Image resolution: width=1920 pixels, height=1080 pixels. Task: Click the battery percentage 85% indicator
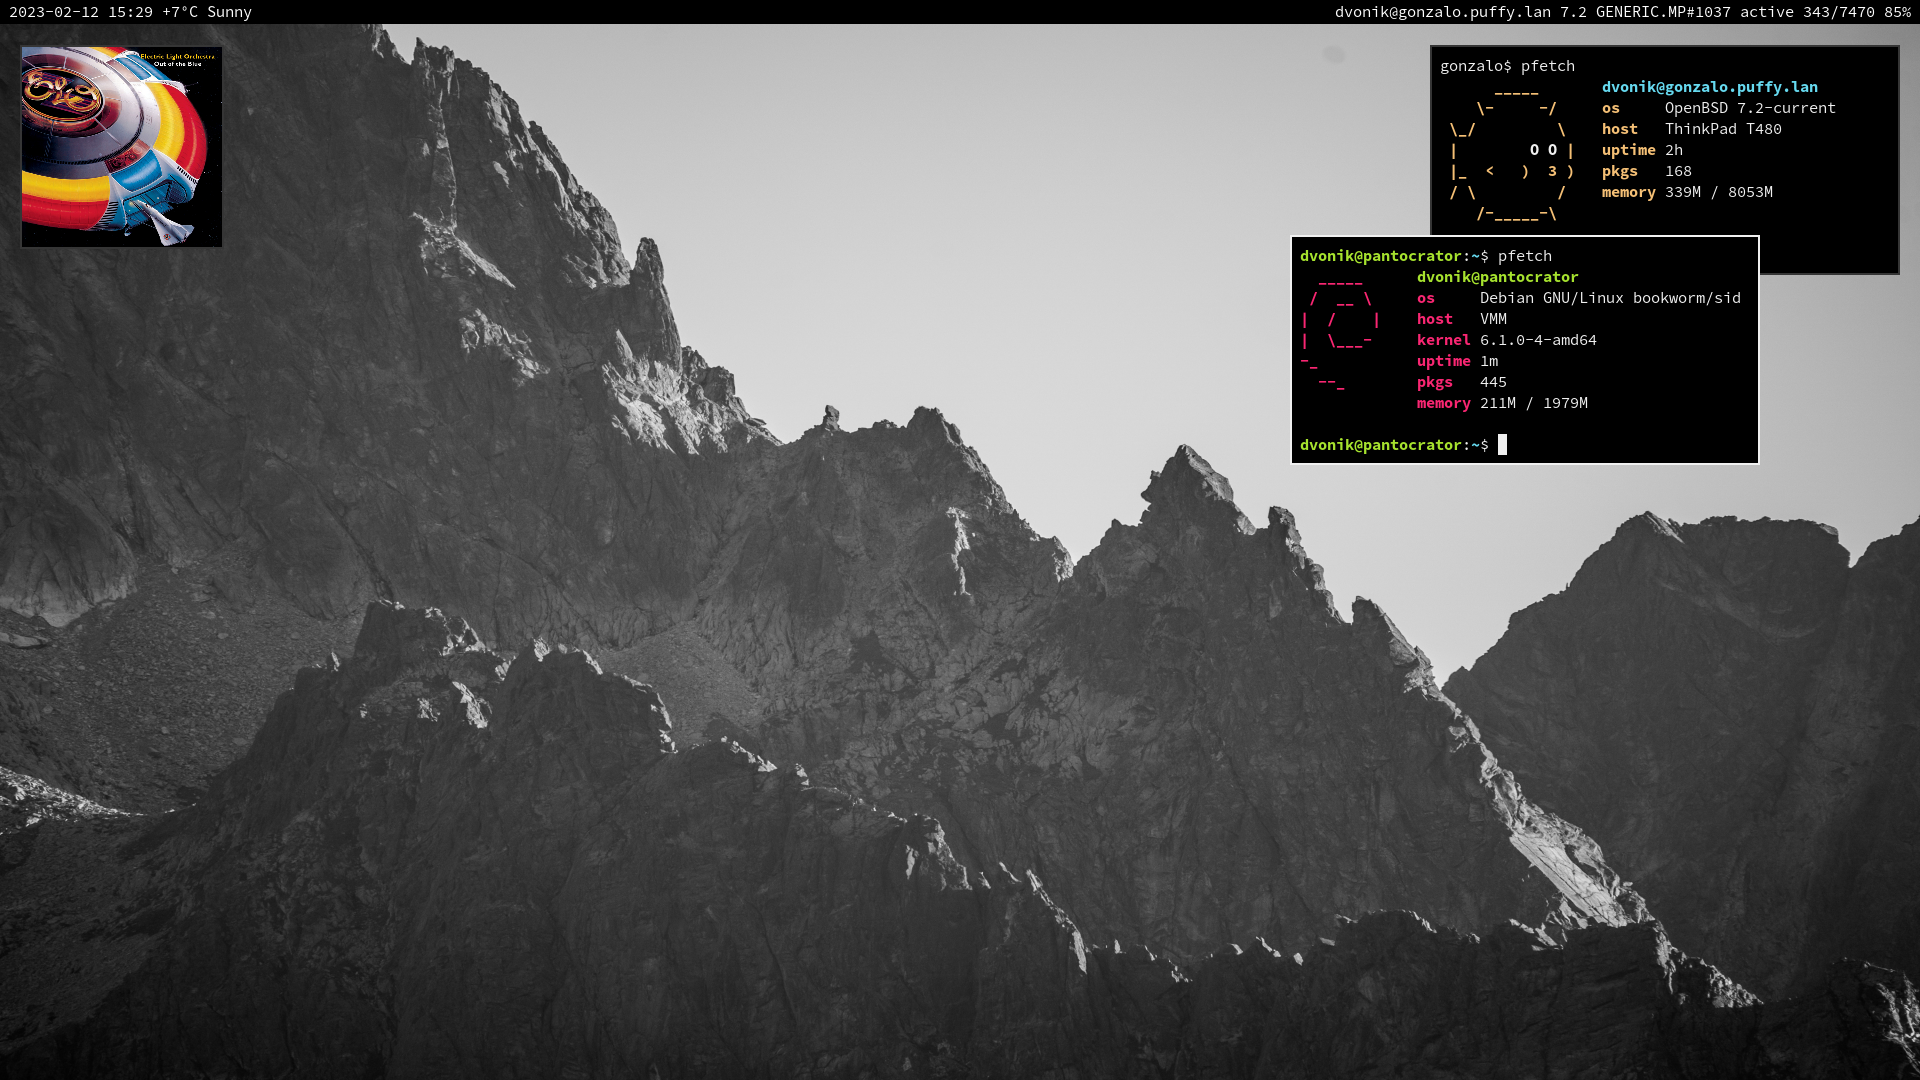click(x=1897, y=12)
